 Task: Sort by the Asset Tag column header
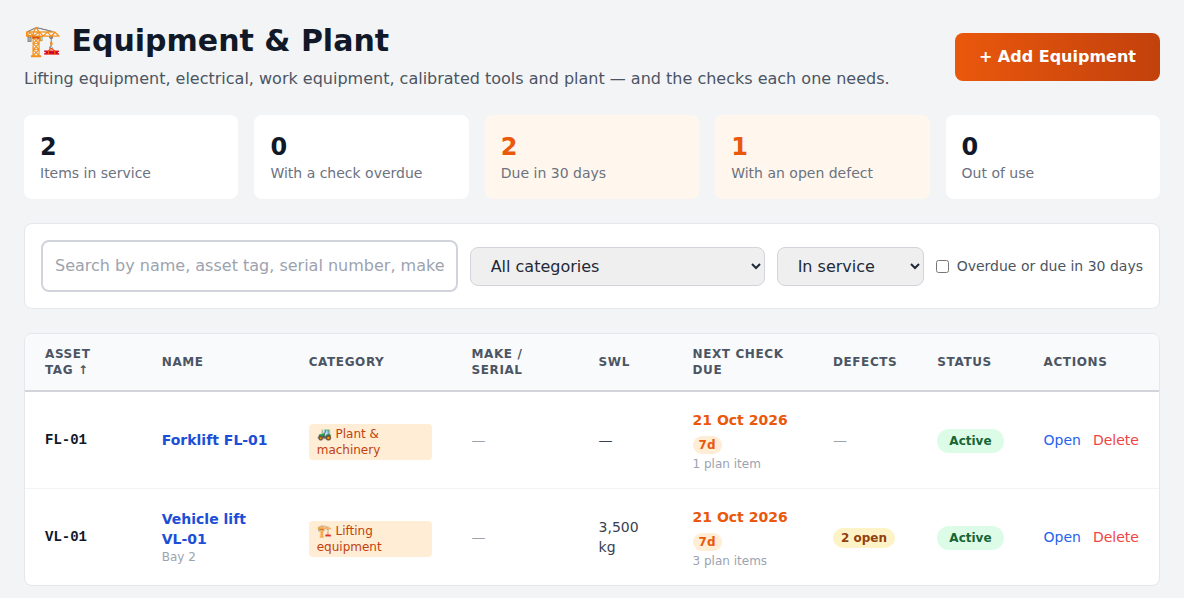click(67, 362)
